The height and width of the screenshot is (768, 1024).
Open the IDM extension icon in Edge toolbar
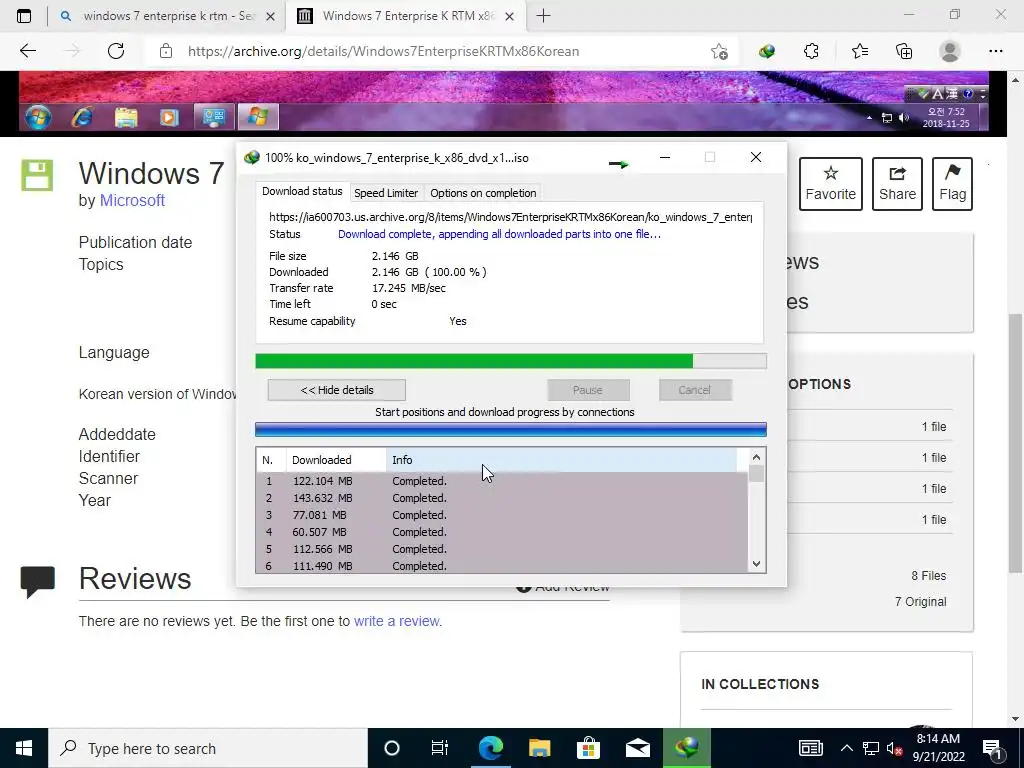click(767, 51)
